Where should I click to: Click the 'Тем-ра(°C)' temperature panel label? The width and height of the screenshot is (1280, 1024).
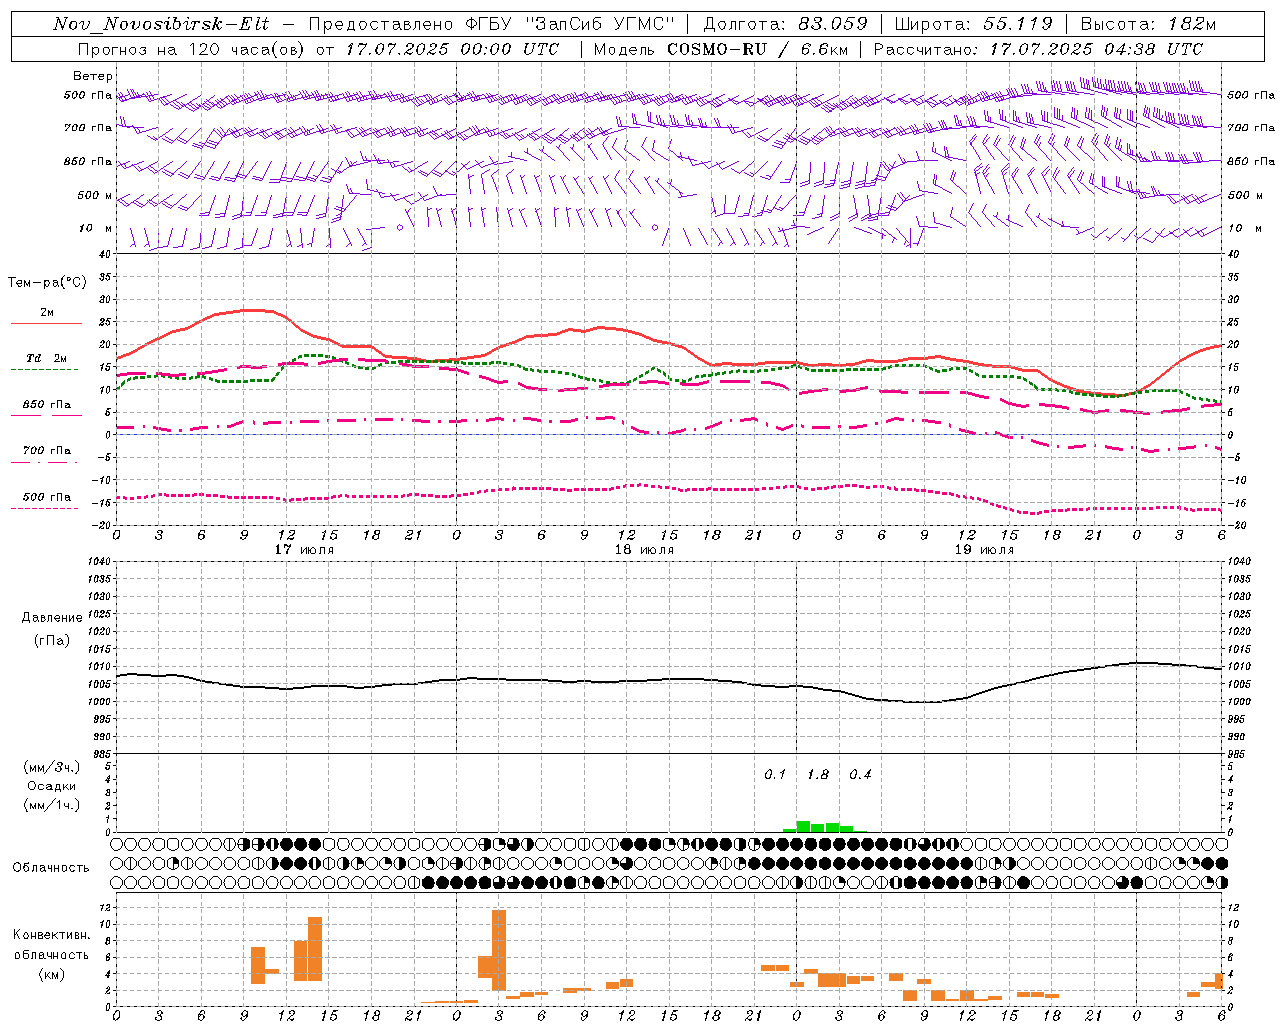(x=47, y=283)
